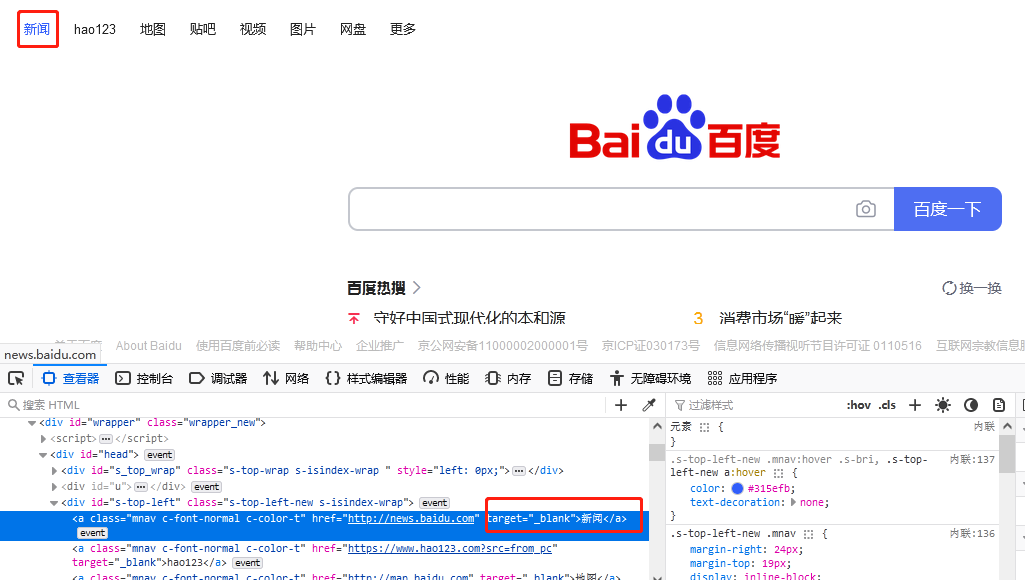
Task: Click selector highlighter icon beside .s-top-left-new .mnav
Action: (809, 534)
